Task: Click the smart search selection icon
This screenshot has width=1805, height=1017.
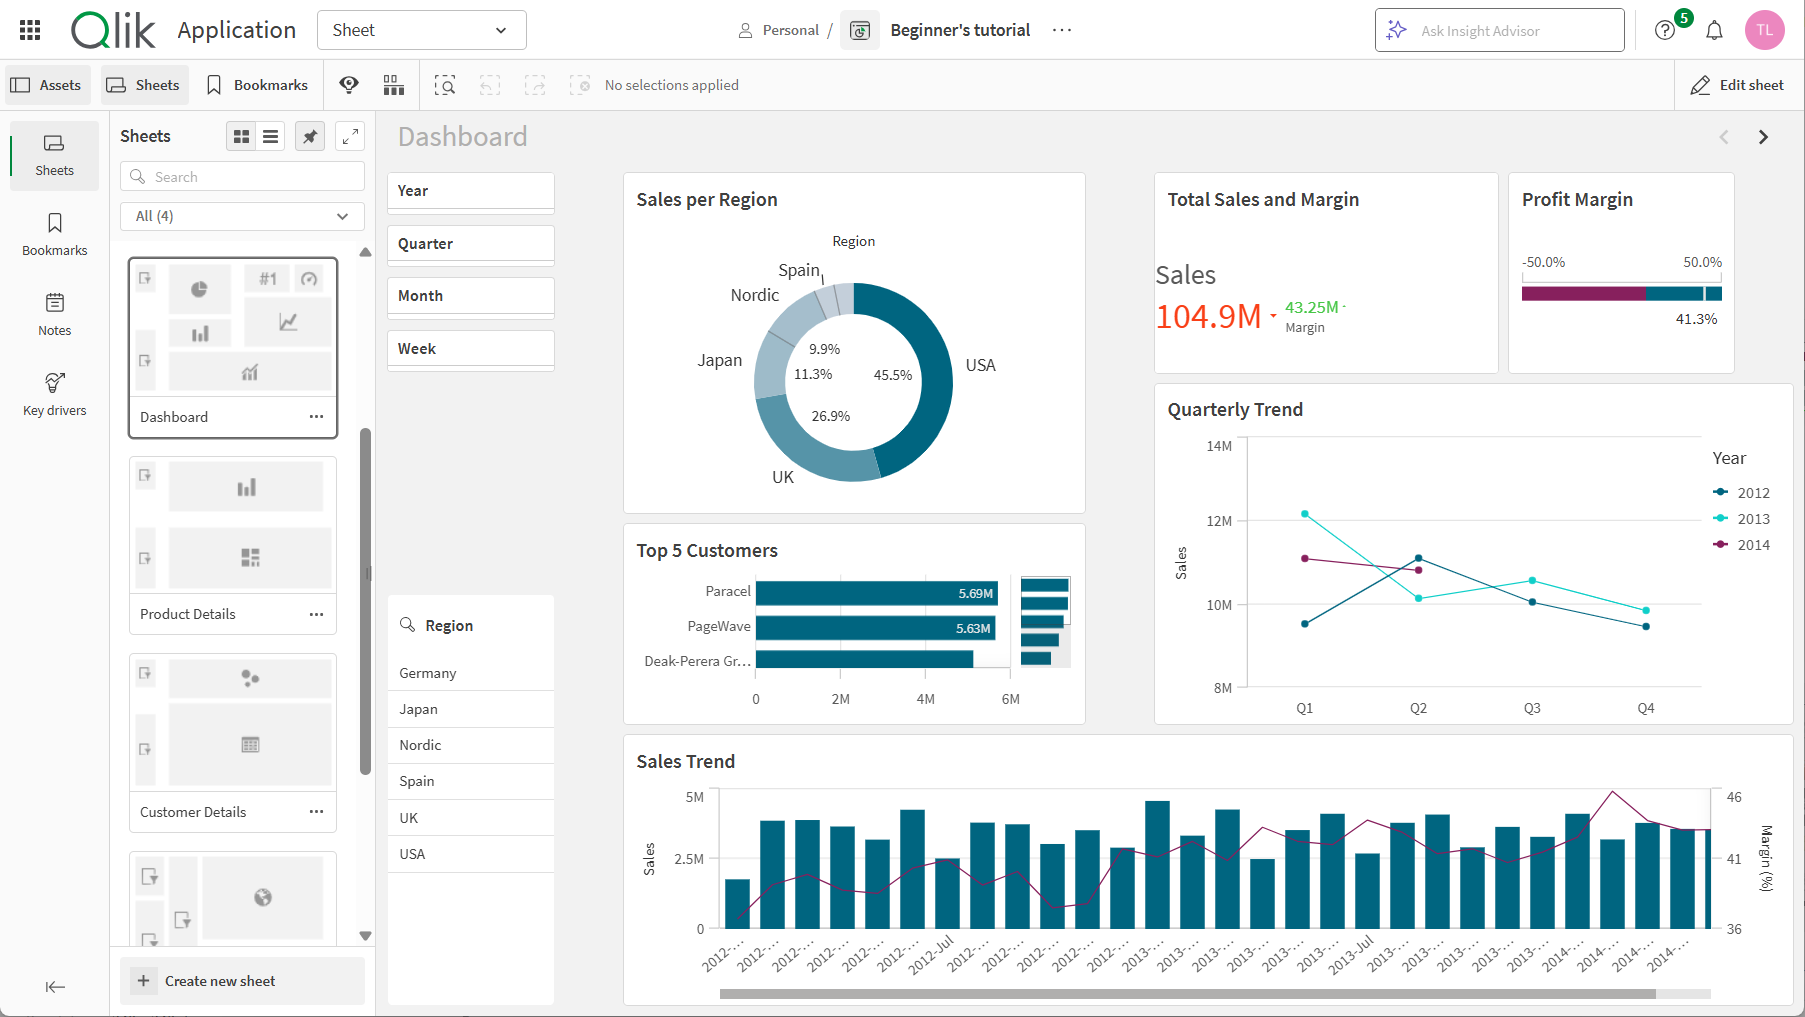Action: tap(445, 85)
